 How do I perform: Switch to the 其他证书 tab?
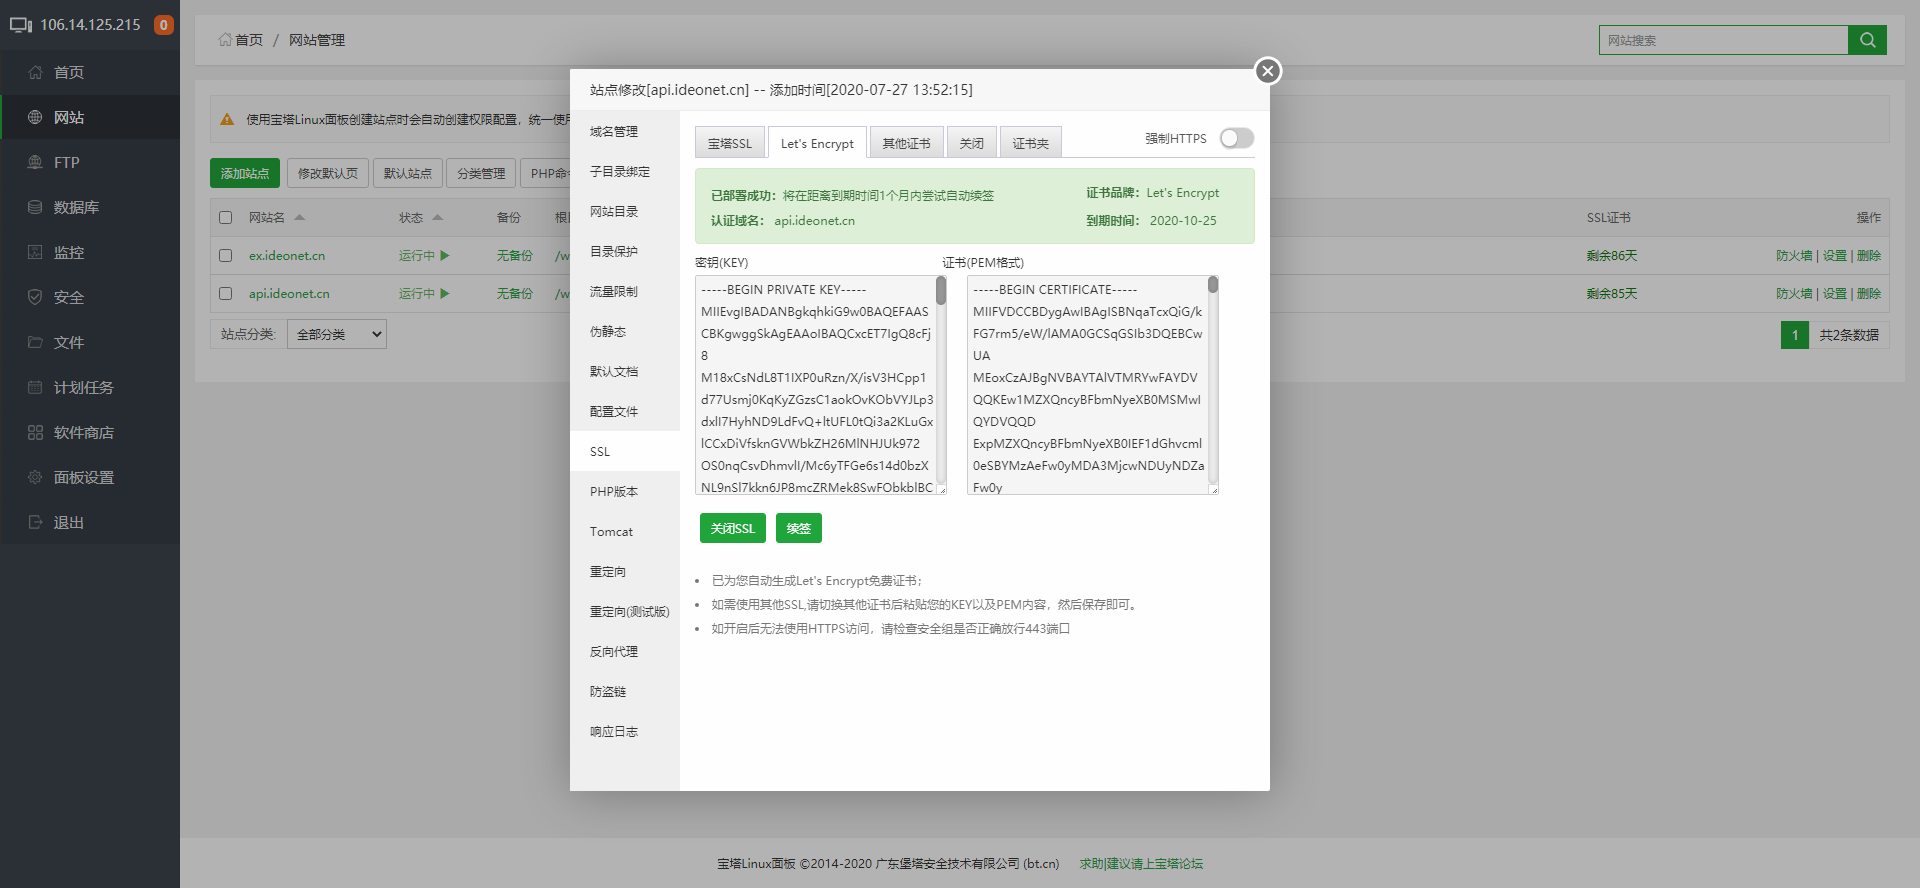tap(906, 143)
